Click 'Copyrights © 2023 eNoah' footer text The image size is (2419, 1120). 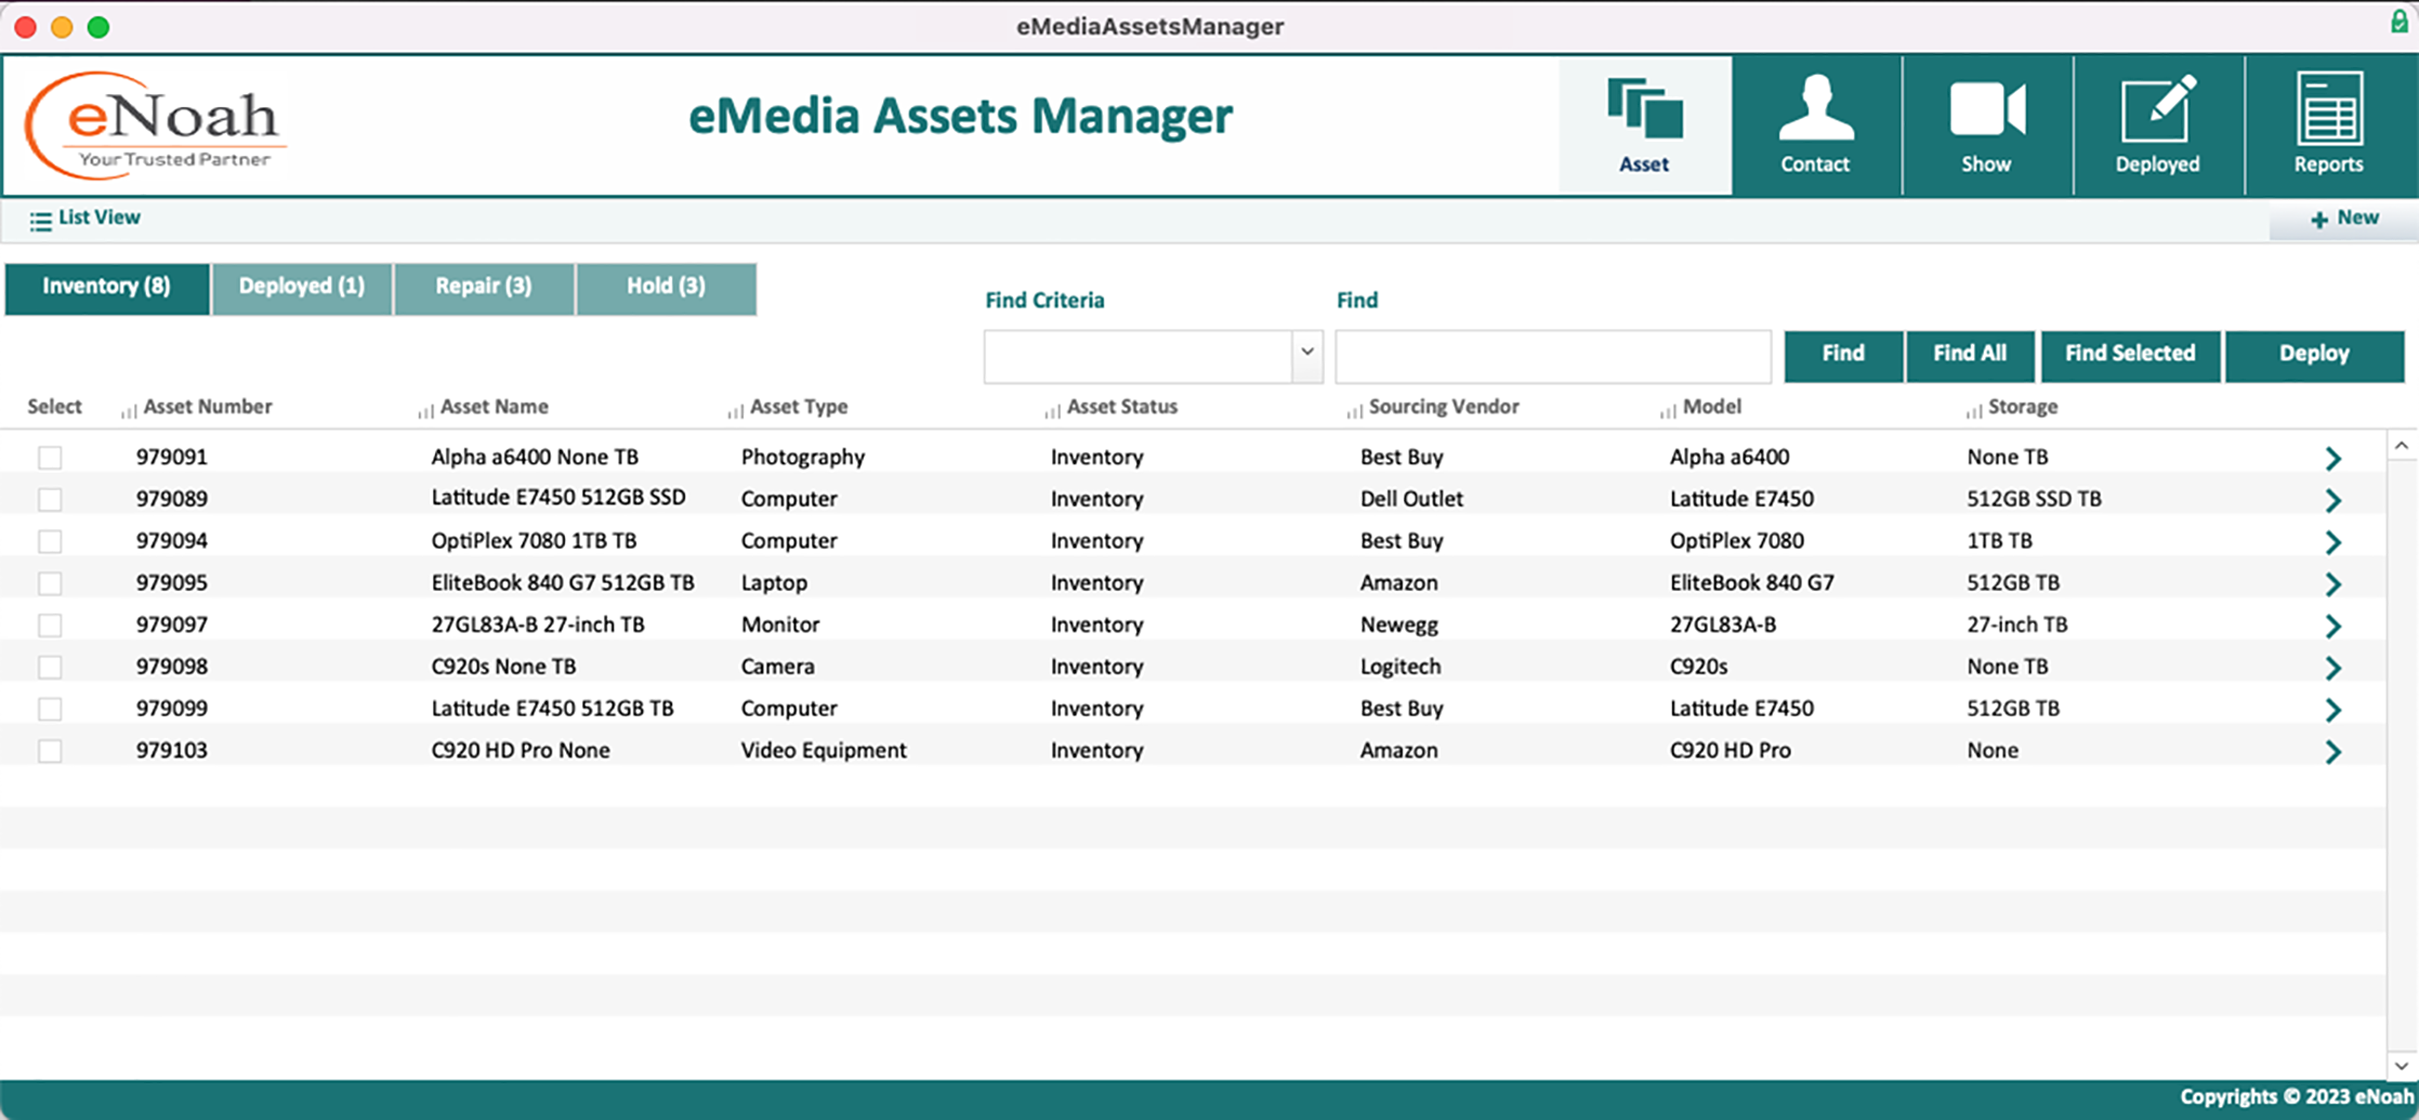coord(2297,1097)
